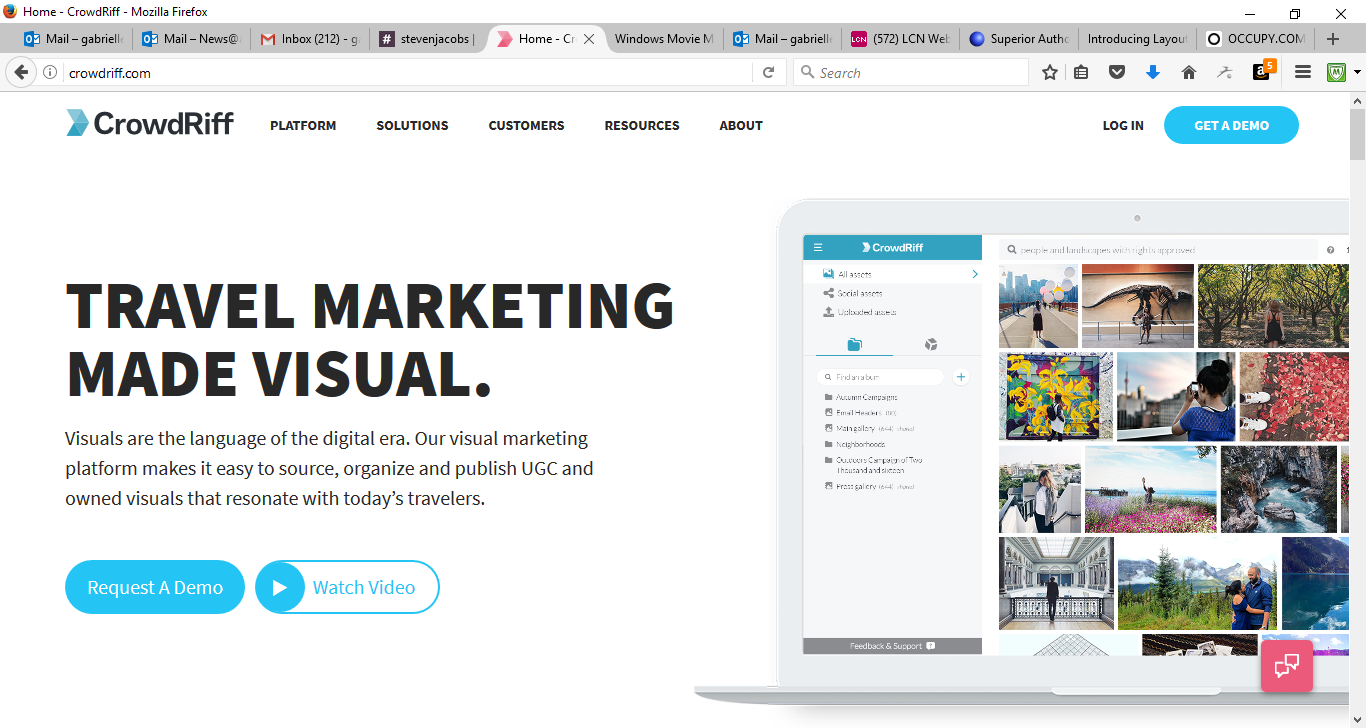Click the Feedback & Support bar in mockup
1366x728 pixels.
coord(892,646)
